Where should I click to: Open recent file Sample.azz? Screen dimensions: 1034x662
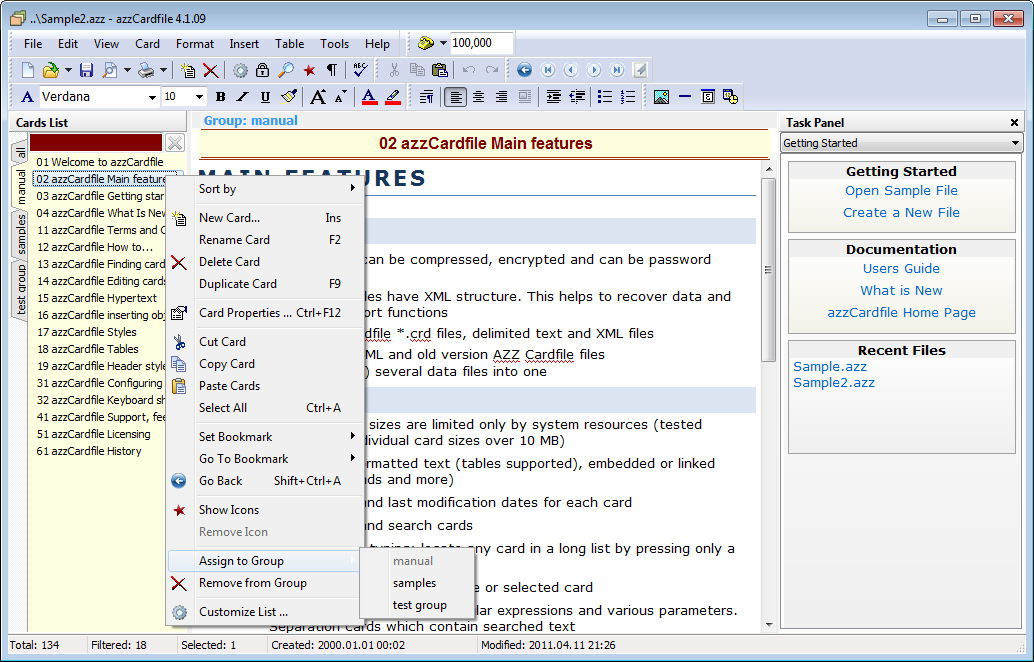(829, 366)
